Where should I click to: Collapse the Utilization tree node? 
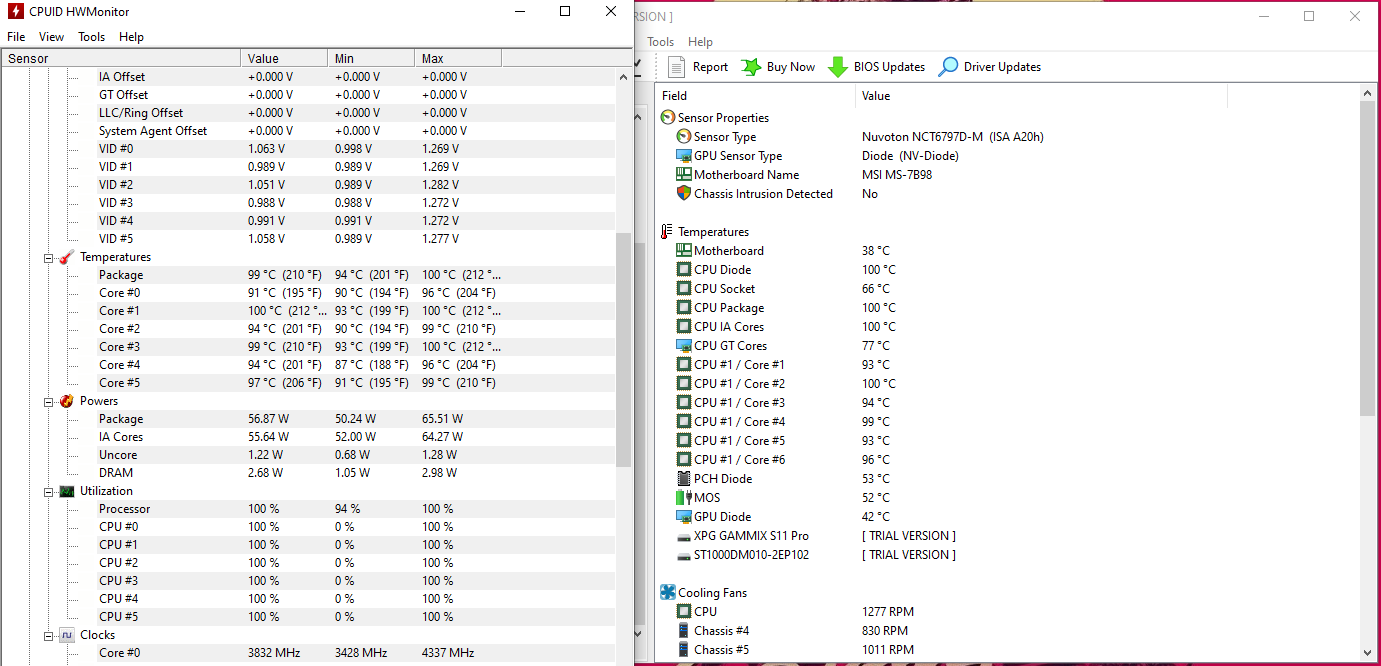coord(49,491)
